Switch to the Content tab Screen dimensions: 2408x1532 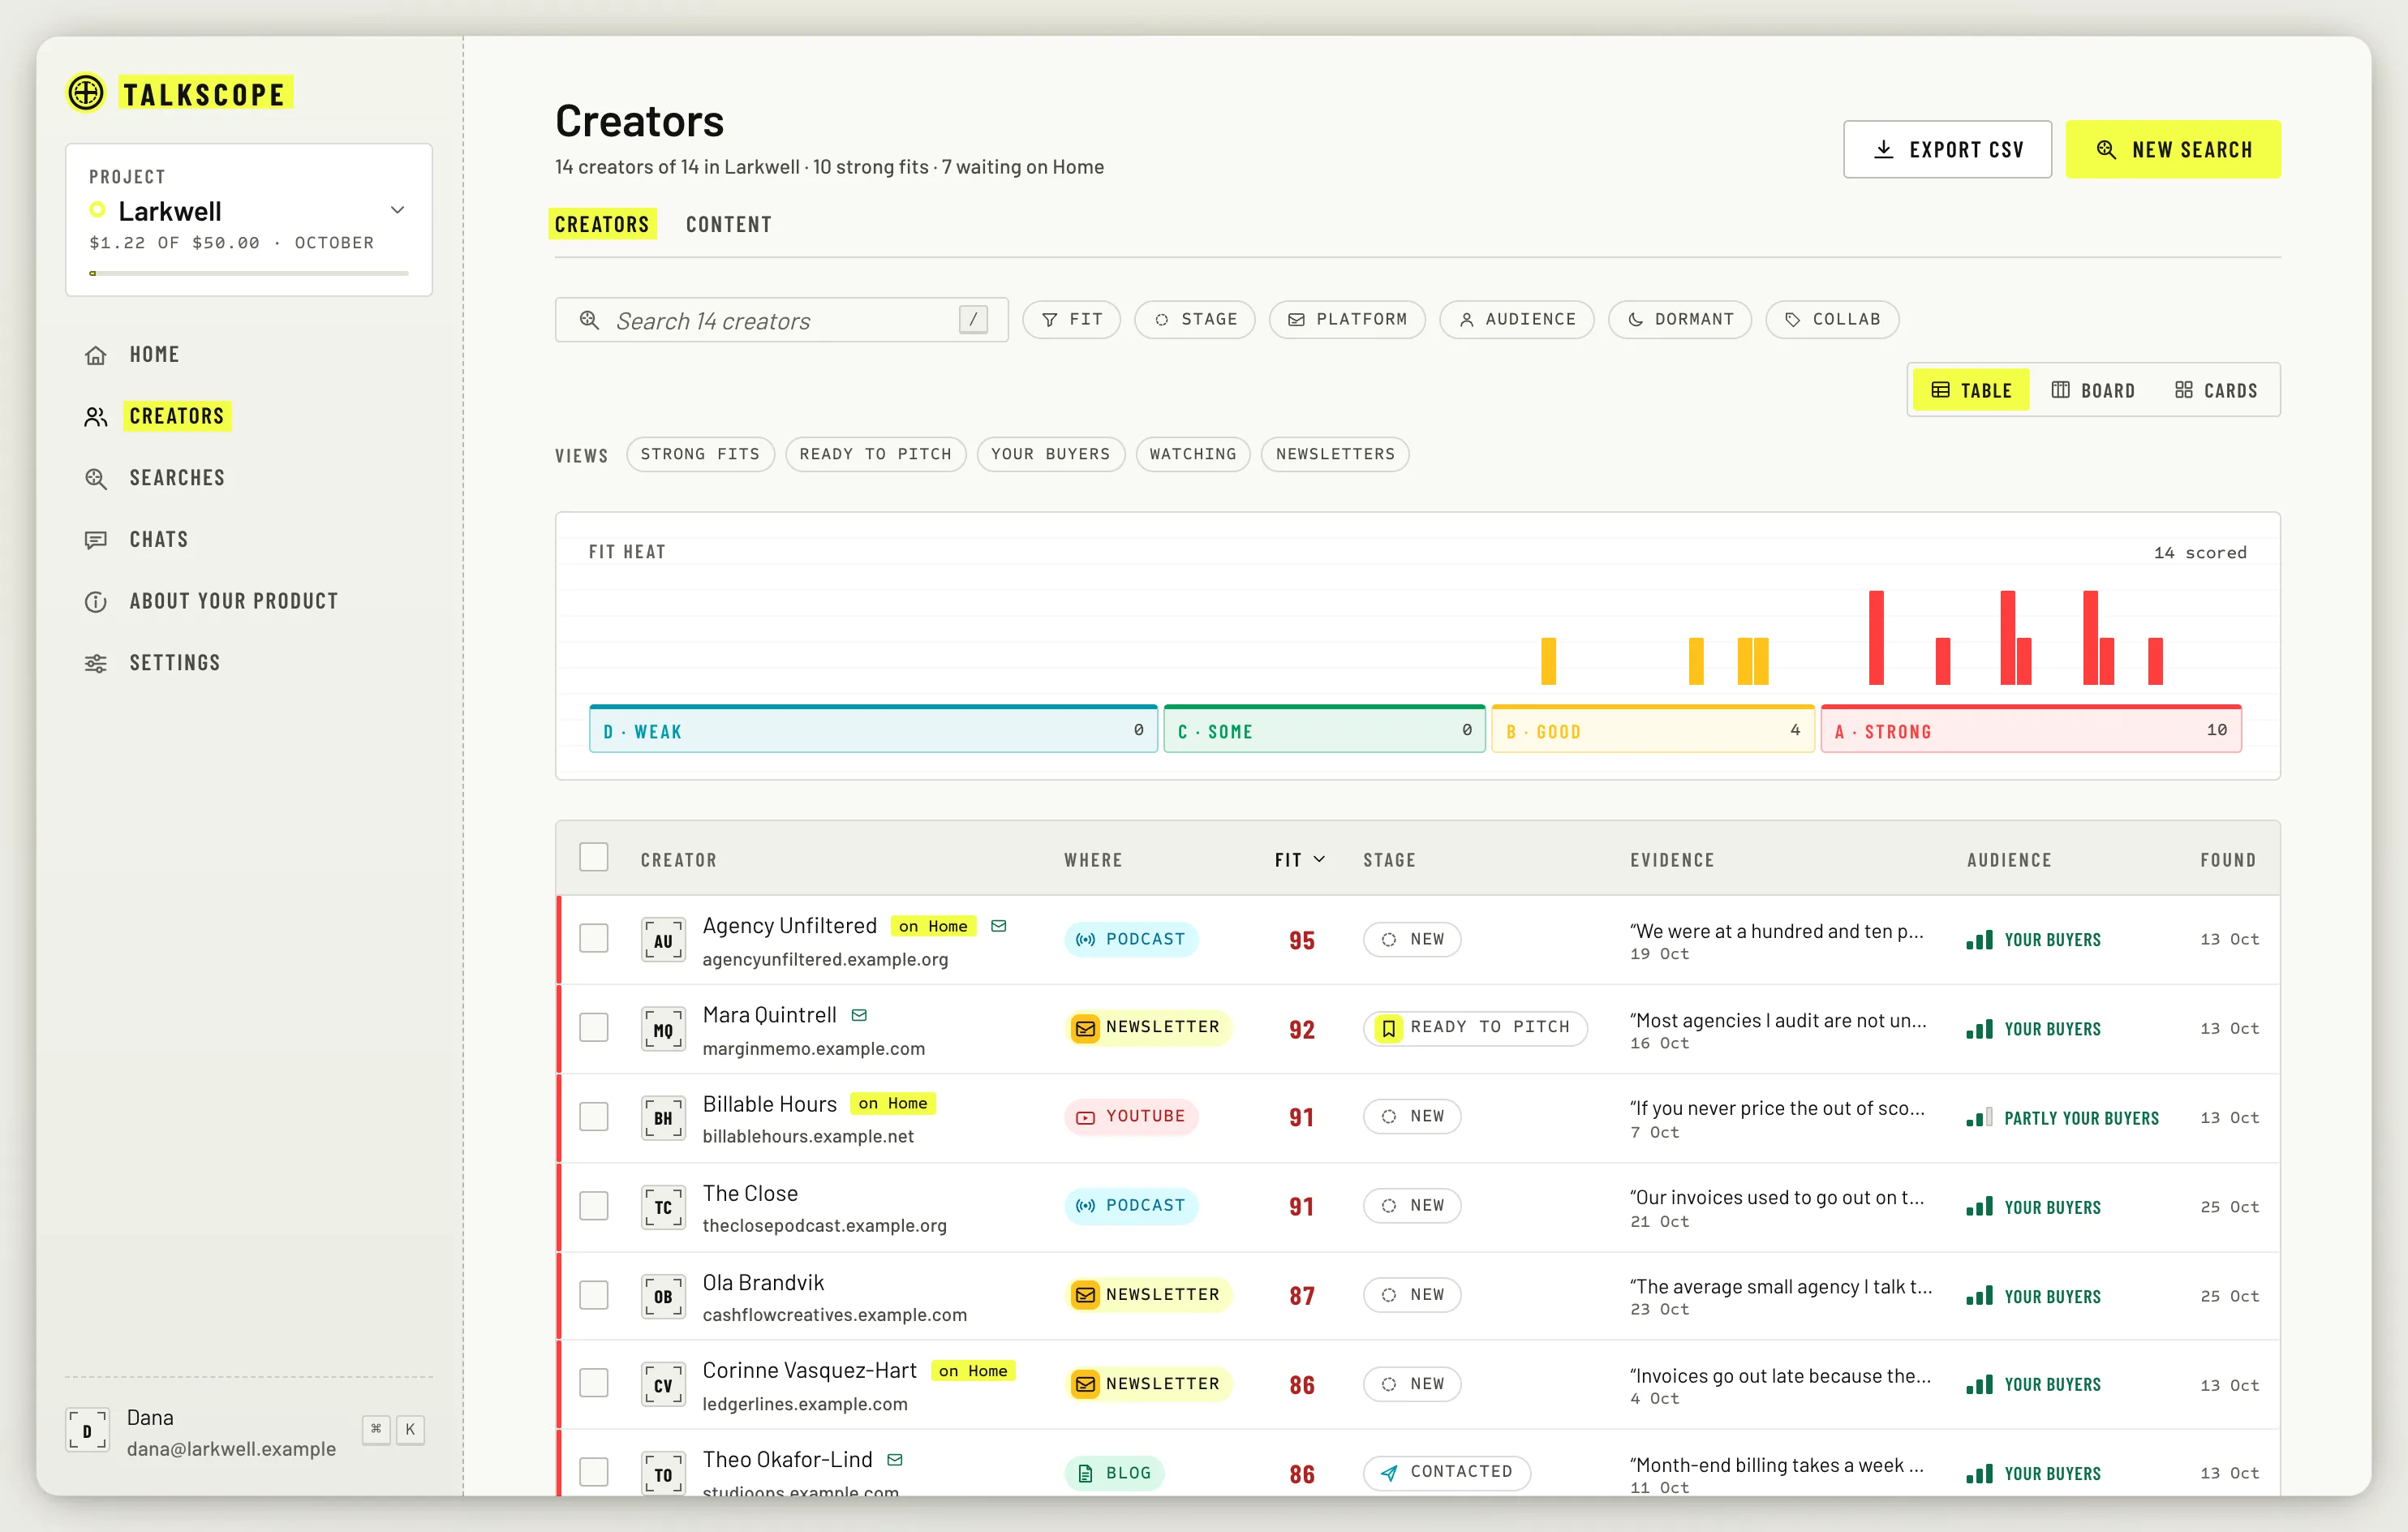coord(729,225)
